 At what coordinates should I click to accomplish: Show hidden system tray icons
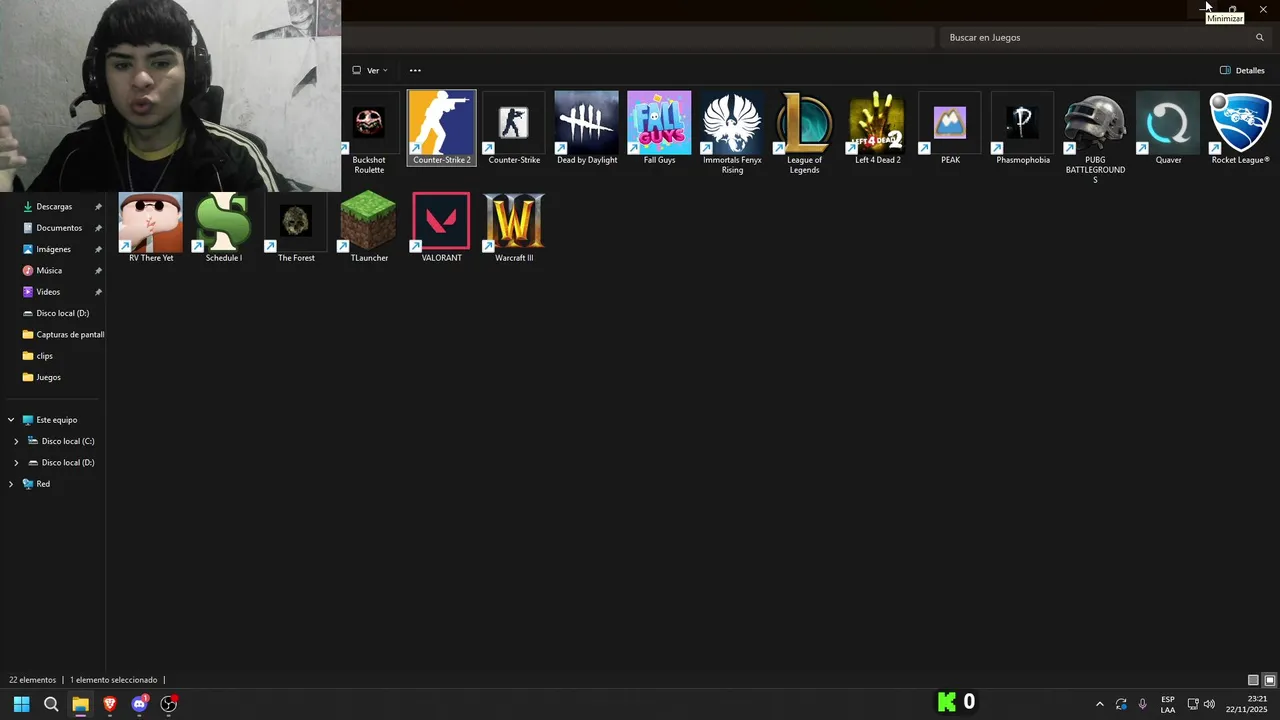click(1099, 704)
